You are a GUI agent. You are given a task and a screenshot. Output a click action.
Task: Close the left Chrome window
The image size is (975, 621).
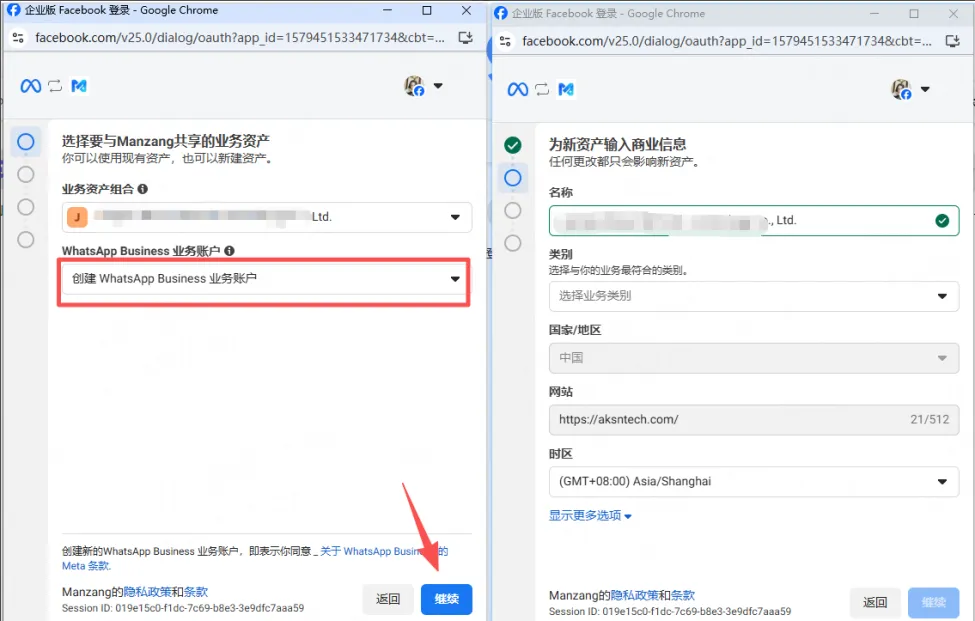[466, 11]
